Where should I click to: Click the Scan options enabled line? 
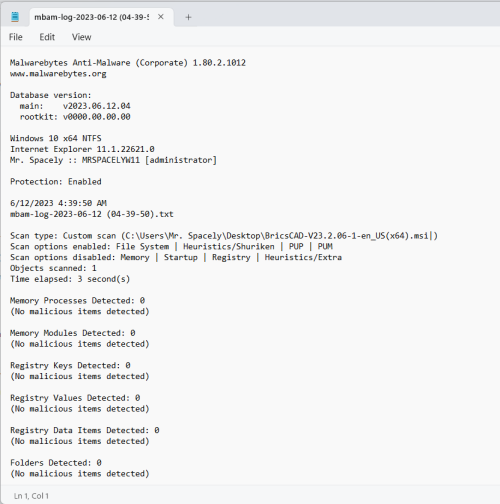tap(171, 246)
